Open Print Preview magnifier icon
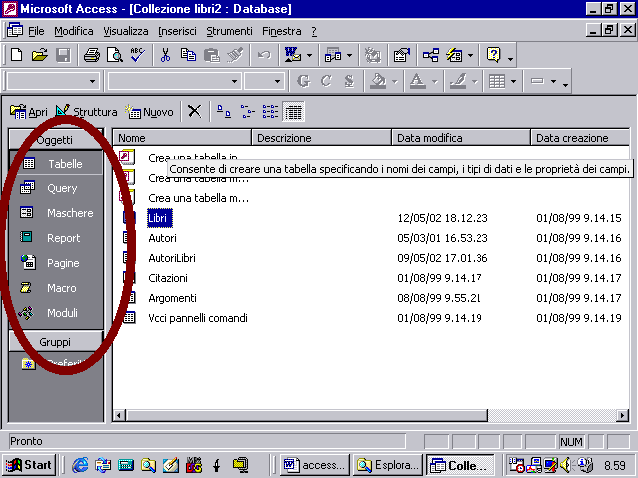638x478 pixels. (115, 55)
